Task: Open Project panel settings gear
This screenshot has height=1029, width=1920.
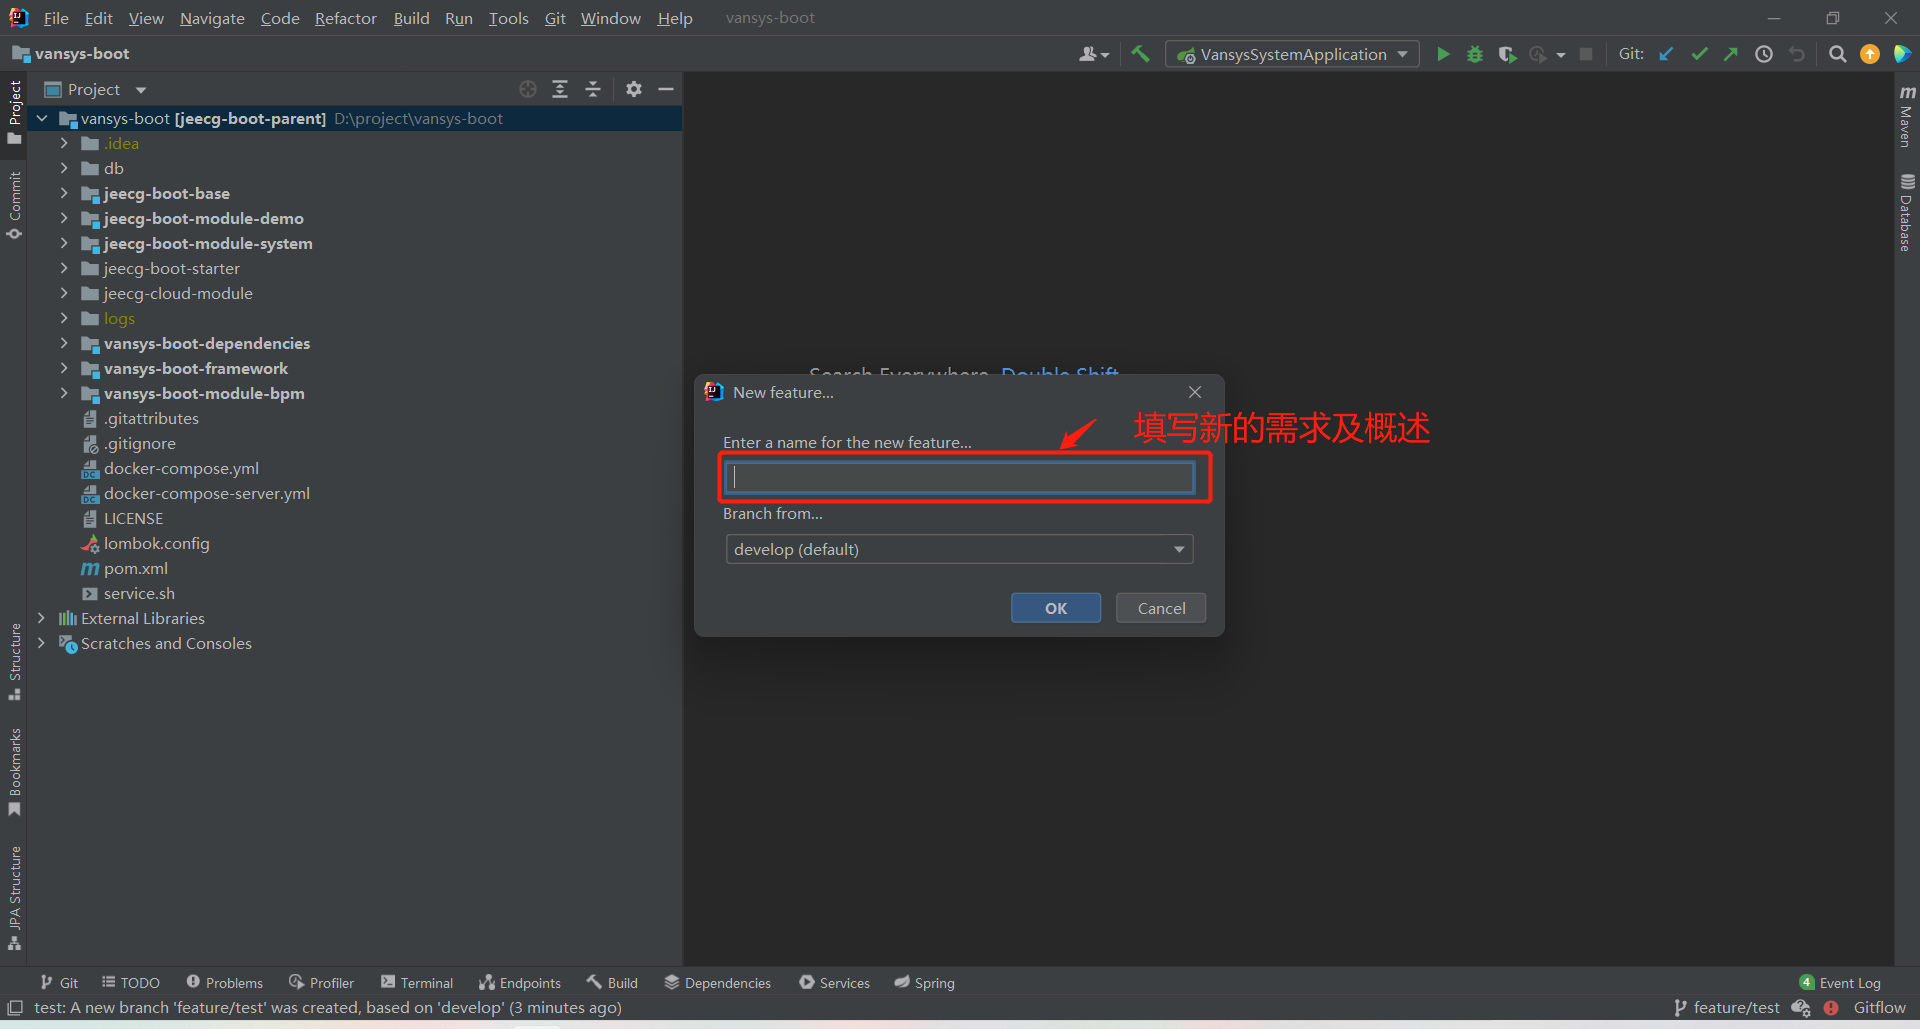Action: (x=633, y=89)
